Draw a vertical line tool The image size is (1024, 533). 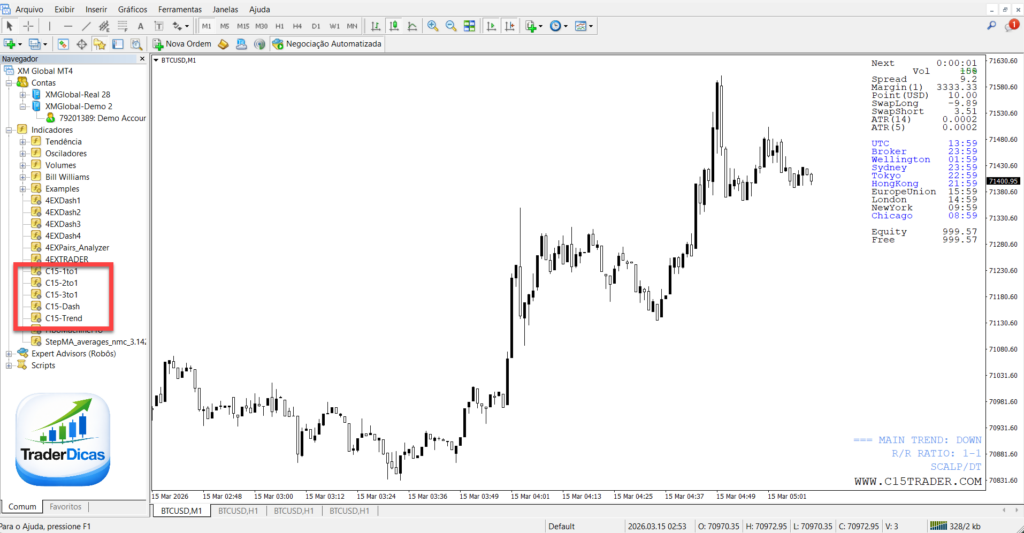[x=49, y=25]
